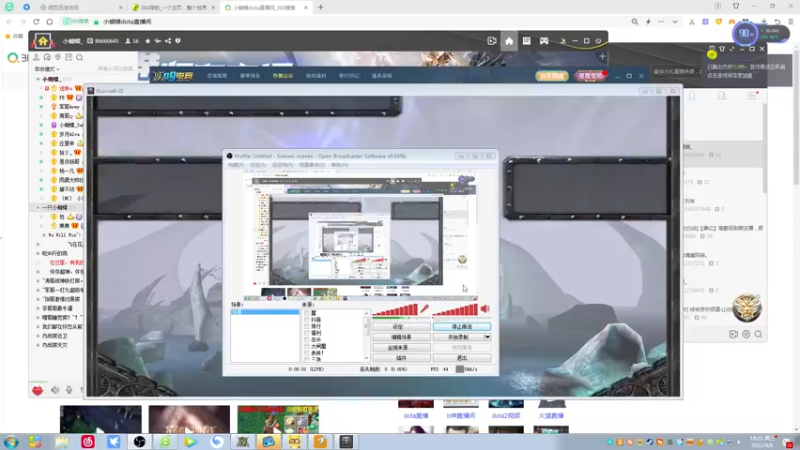Open the 道具商城 tab in 09 platform

(382, 76)
